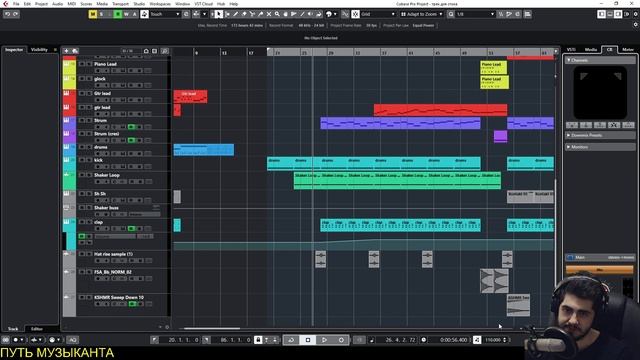Click the Play transport button
Viewport: 640px width, 360px height.
324,340
